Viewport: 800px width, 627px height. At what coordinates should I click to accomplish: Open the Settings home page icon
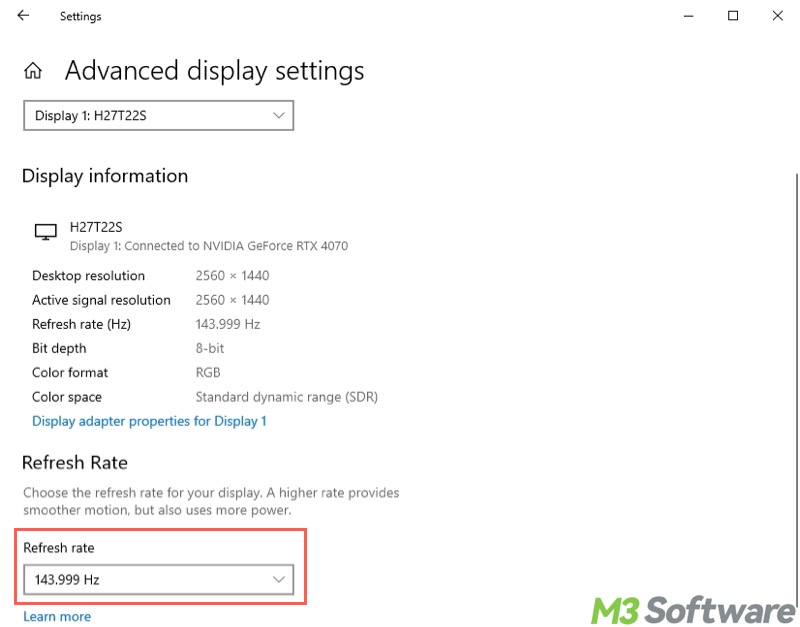coord(33,70)
